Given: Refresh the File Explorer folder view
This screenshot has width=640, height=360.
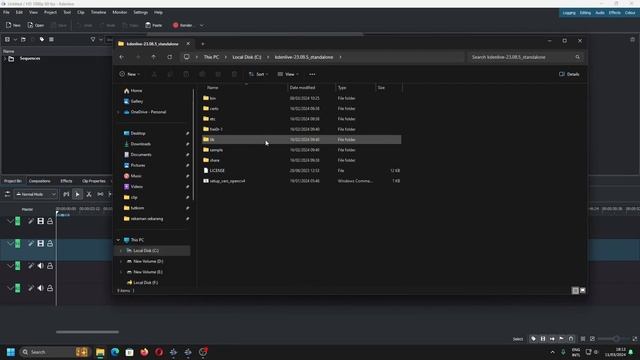Looking at the screenshot, I should [170, 57].
